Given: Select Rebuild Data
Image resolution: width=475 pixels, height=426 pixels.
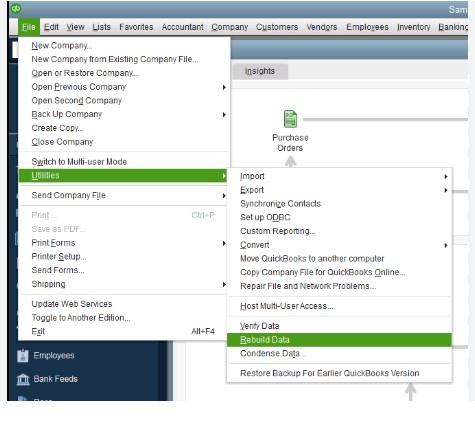Looking at the screenshot, I should (339, 340).
